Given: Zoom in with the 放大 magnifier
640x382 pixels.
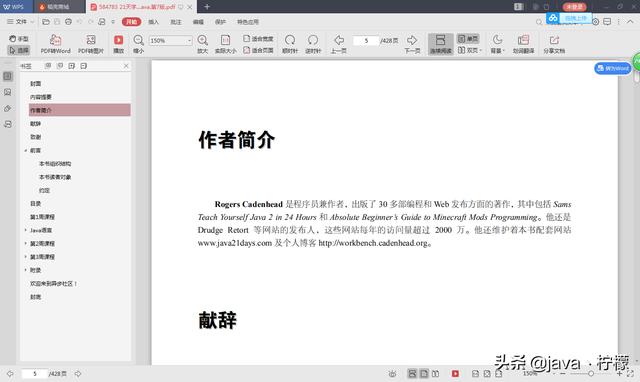Looking at the screenshot, I should (x=202, y=44).
